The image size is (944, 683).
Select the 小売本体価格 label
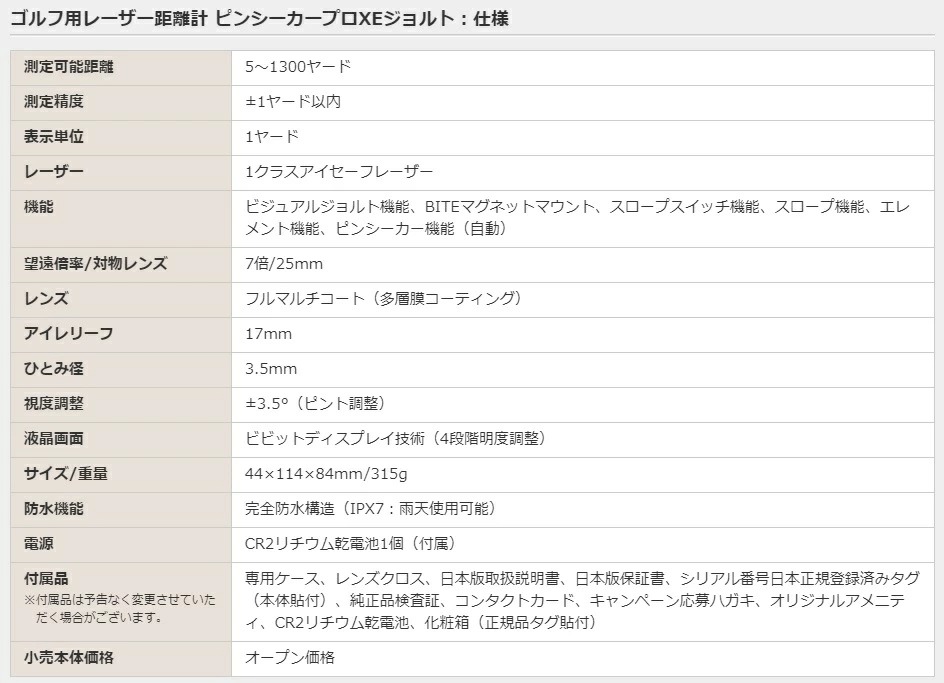point(69,658)
